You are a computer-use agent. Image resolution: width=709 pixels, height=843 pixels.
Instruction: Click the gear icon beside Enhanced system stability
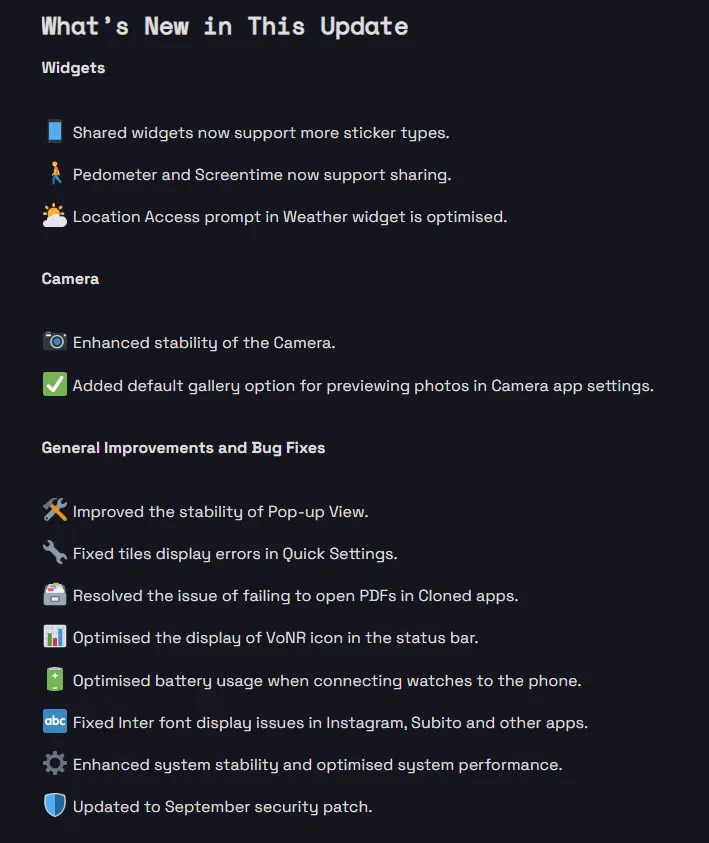coord(55,764)
